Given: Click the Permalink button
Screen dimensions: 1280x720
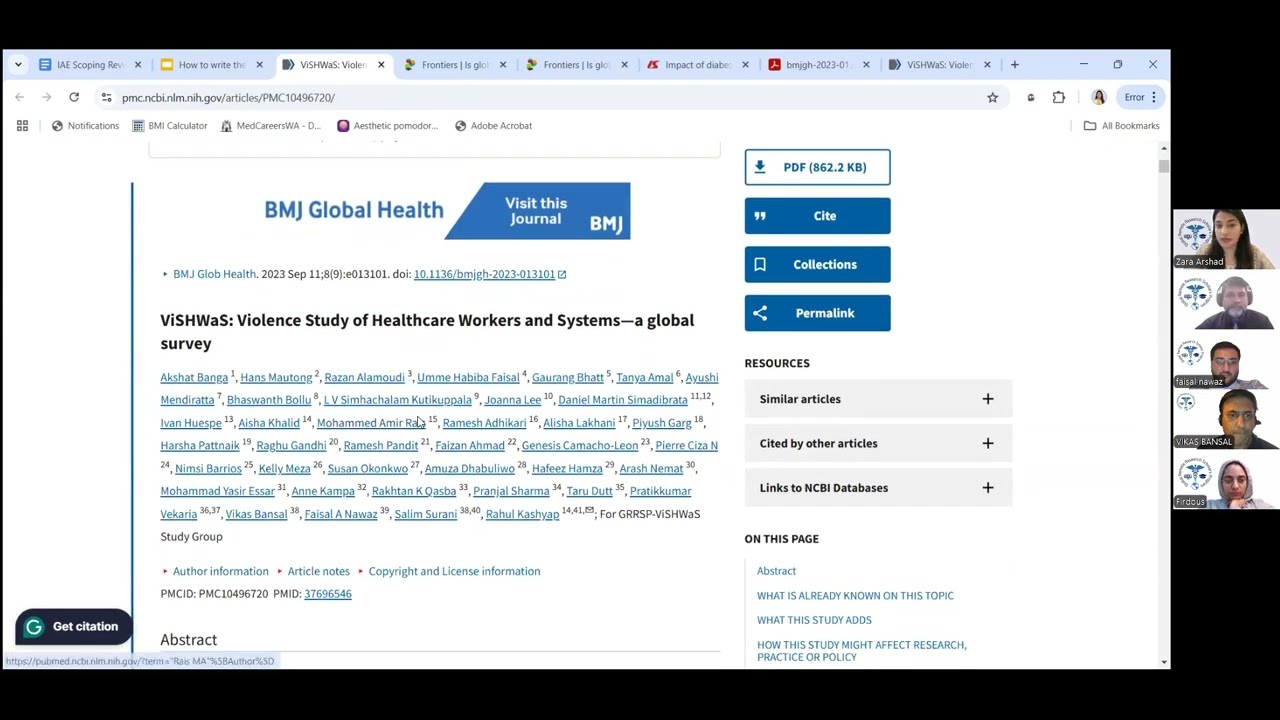Looking at the screenshot, I should point(817,313).
